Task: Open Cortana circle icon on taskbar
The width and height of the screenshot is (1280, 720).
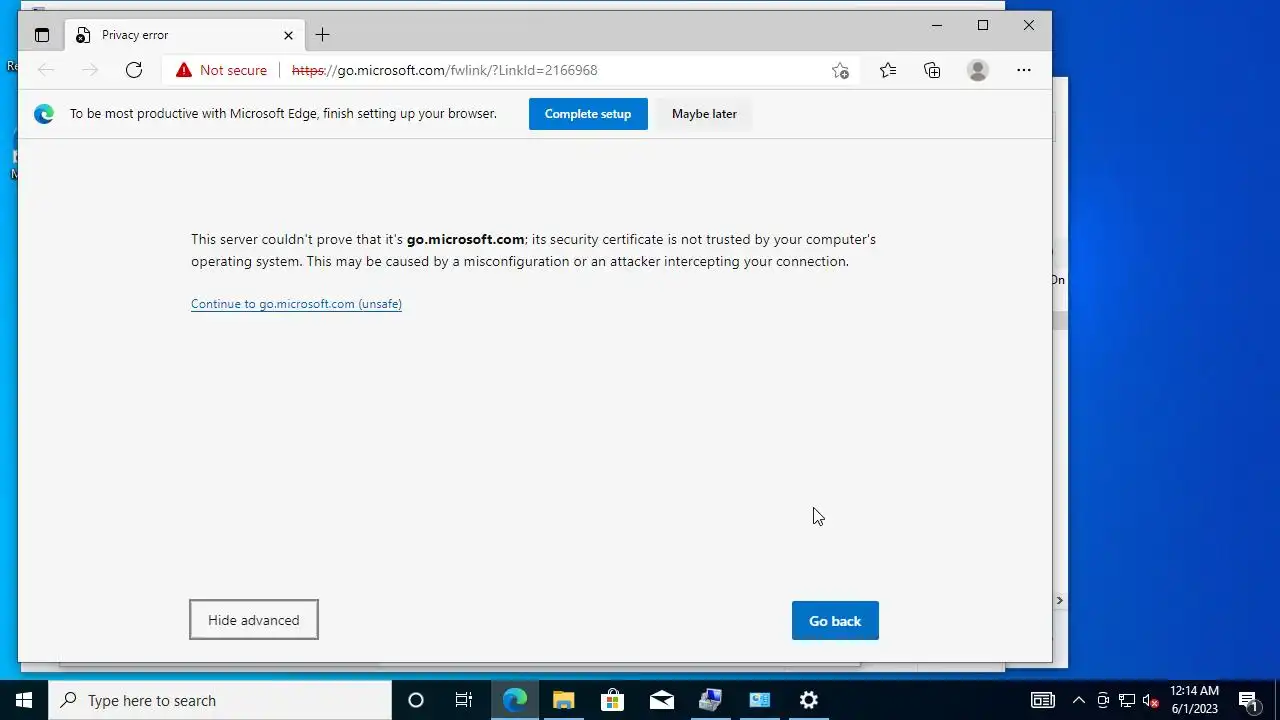Action: pos(416,700)
